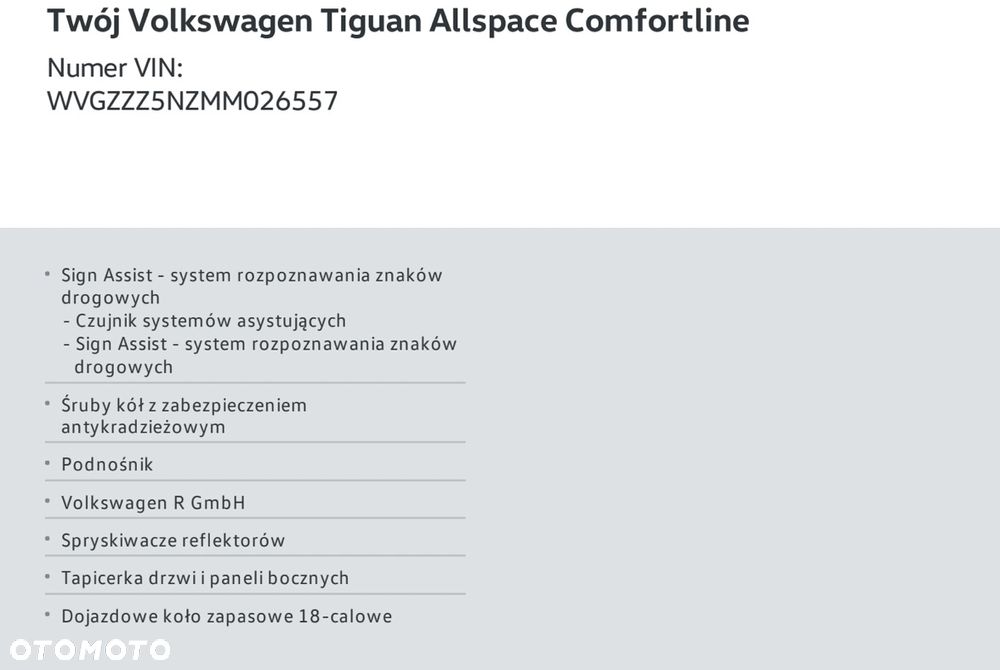
Task: Click the bullet before "Spryskiwacze reflektorów"
Action: (47, 539)
